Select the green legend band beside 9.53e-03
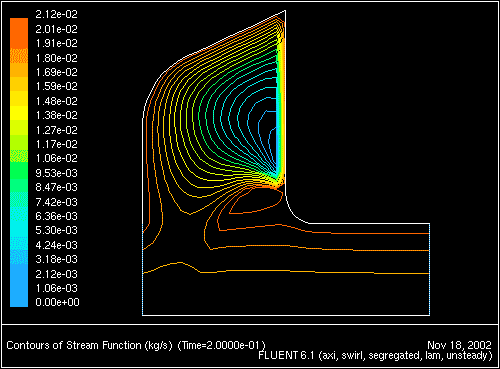Screen dimensions: 500x369 pos(19,171)
